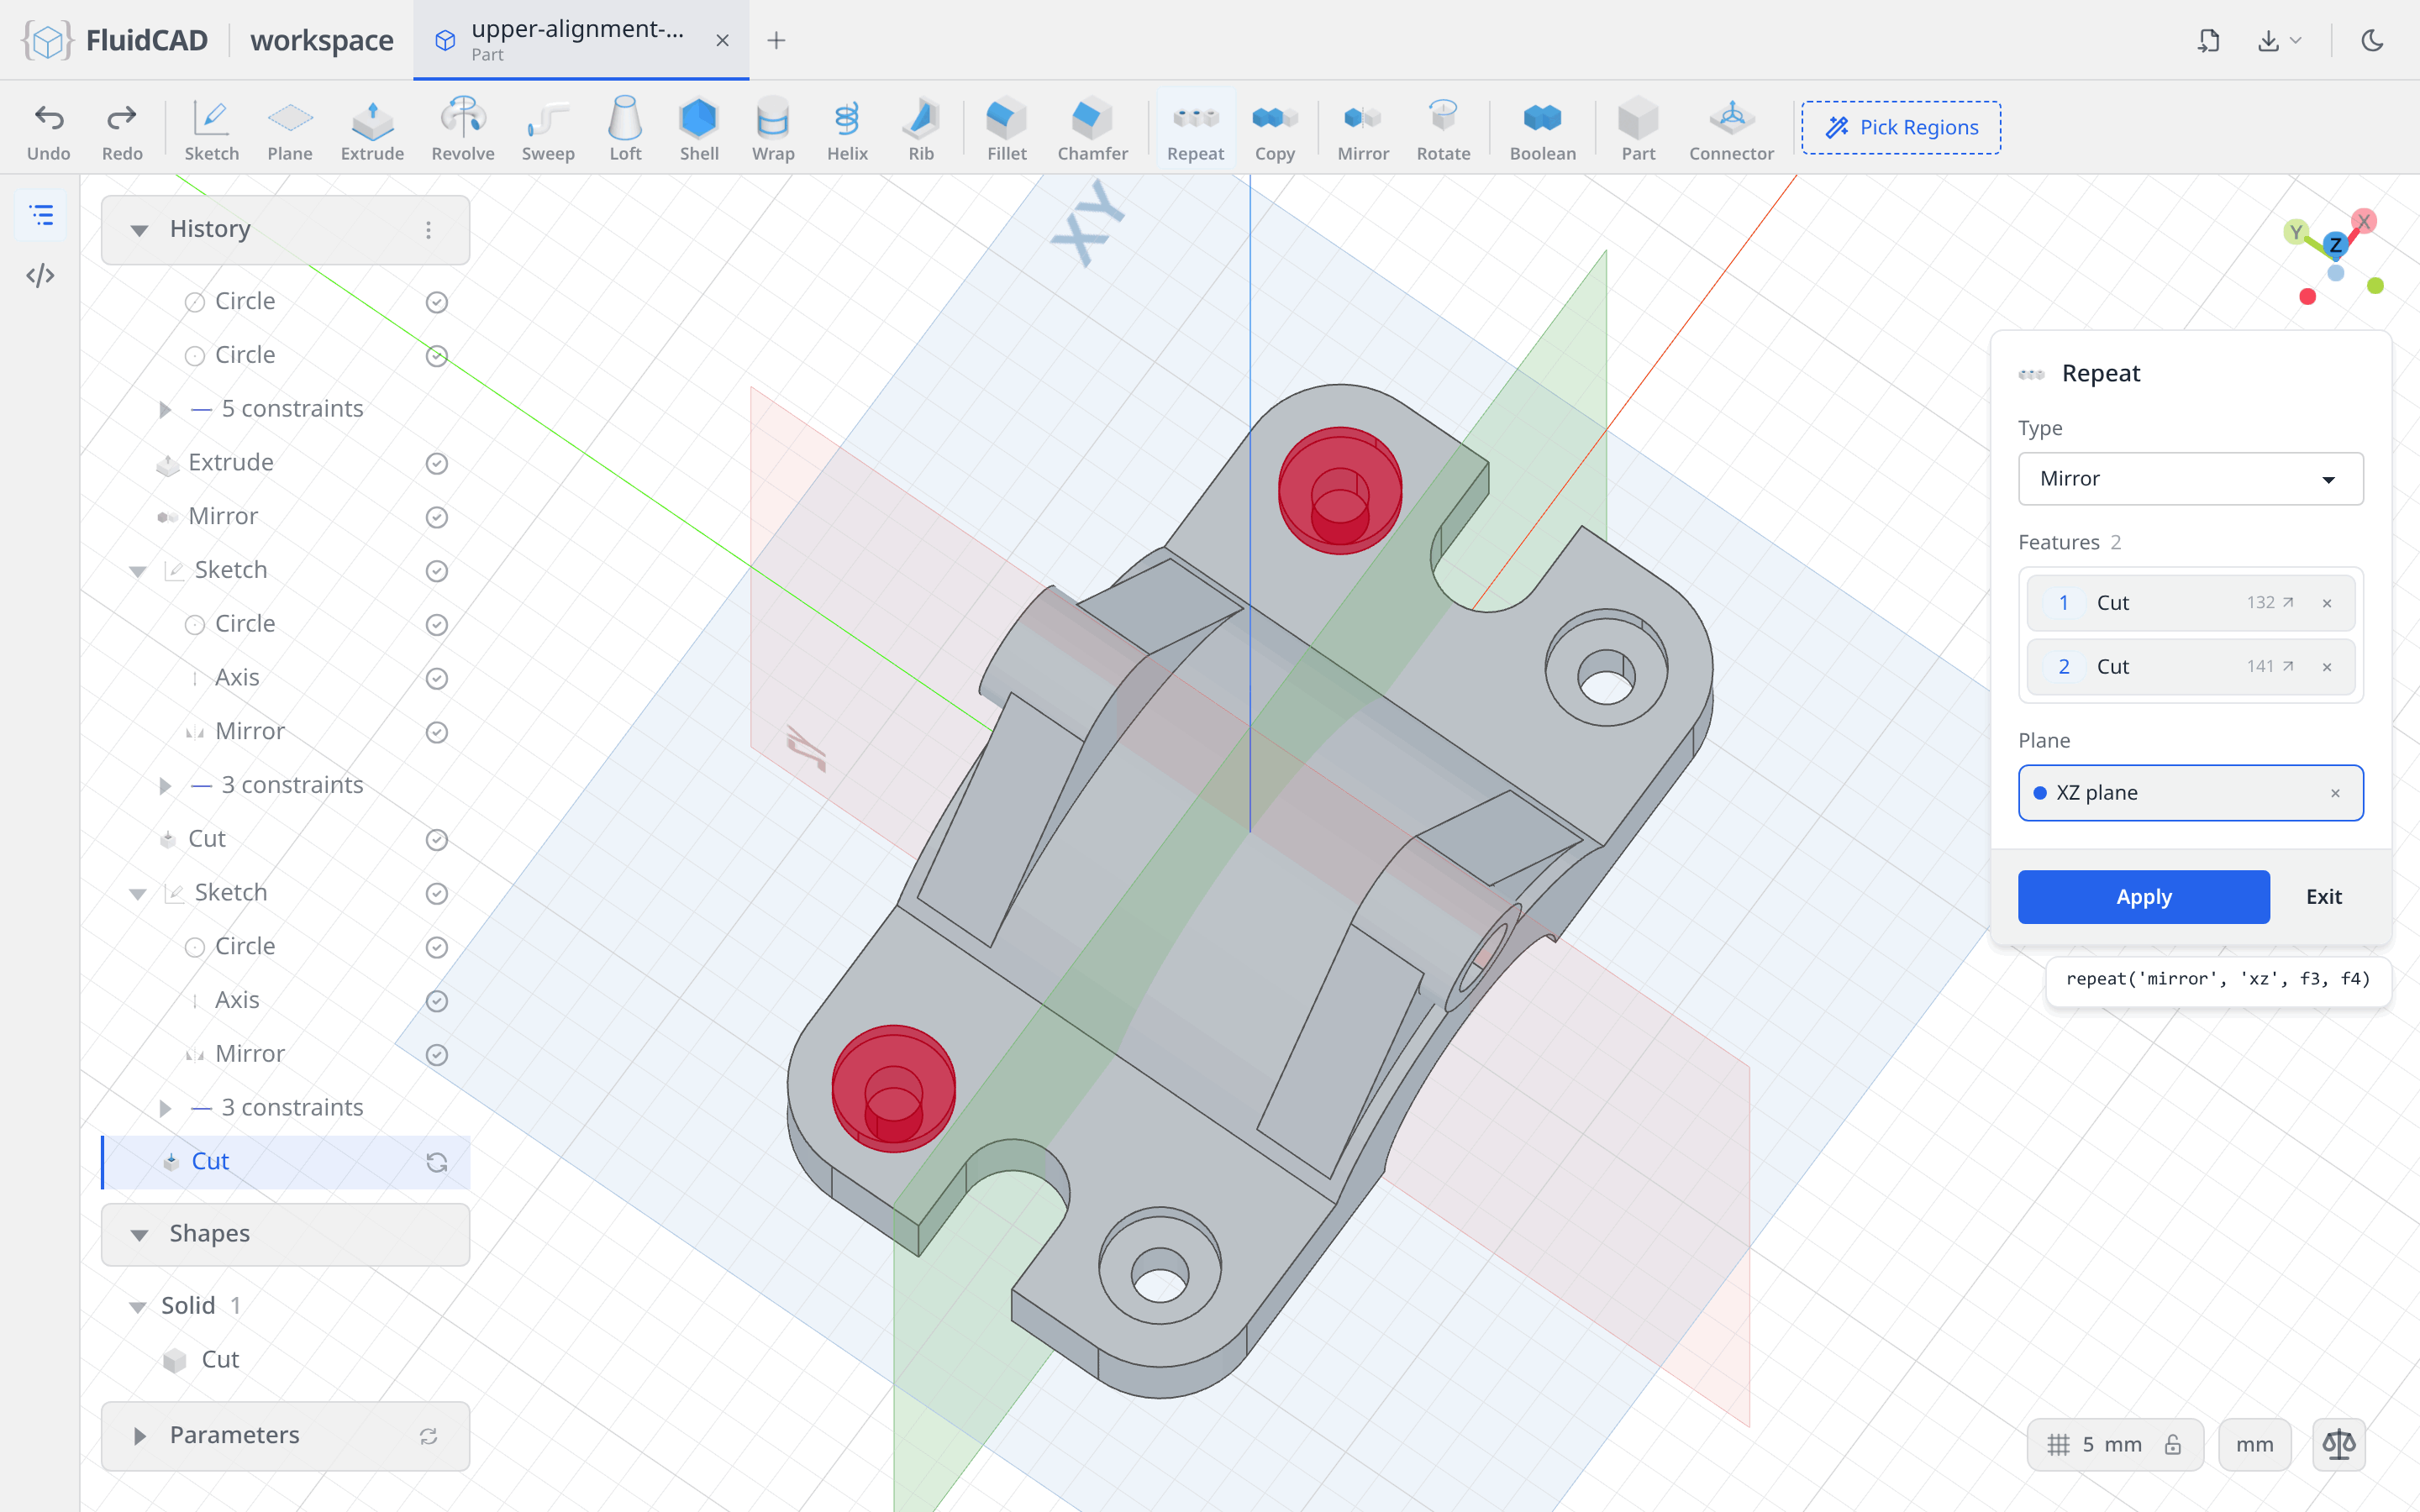The height and width of the screenshot is (1512, 2420).
Task: Change units with the mm button
Action: coord(2254,1444)
